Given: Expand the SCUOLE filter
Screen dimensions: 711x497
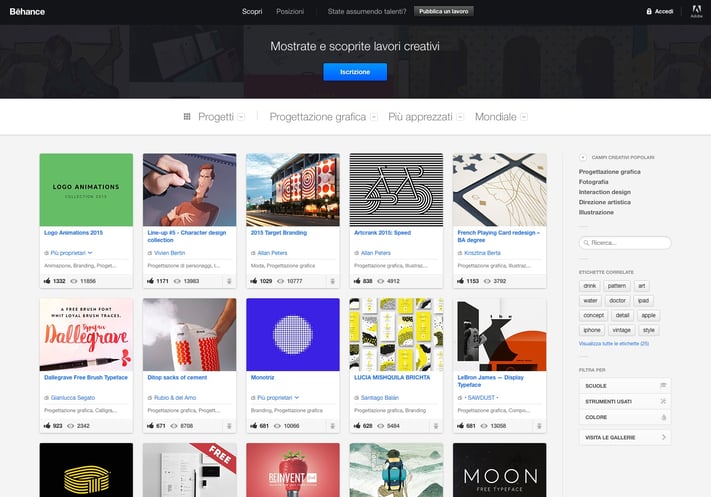Looking at the screenshot, I should (x=625, y=386).
